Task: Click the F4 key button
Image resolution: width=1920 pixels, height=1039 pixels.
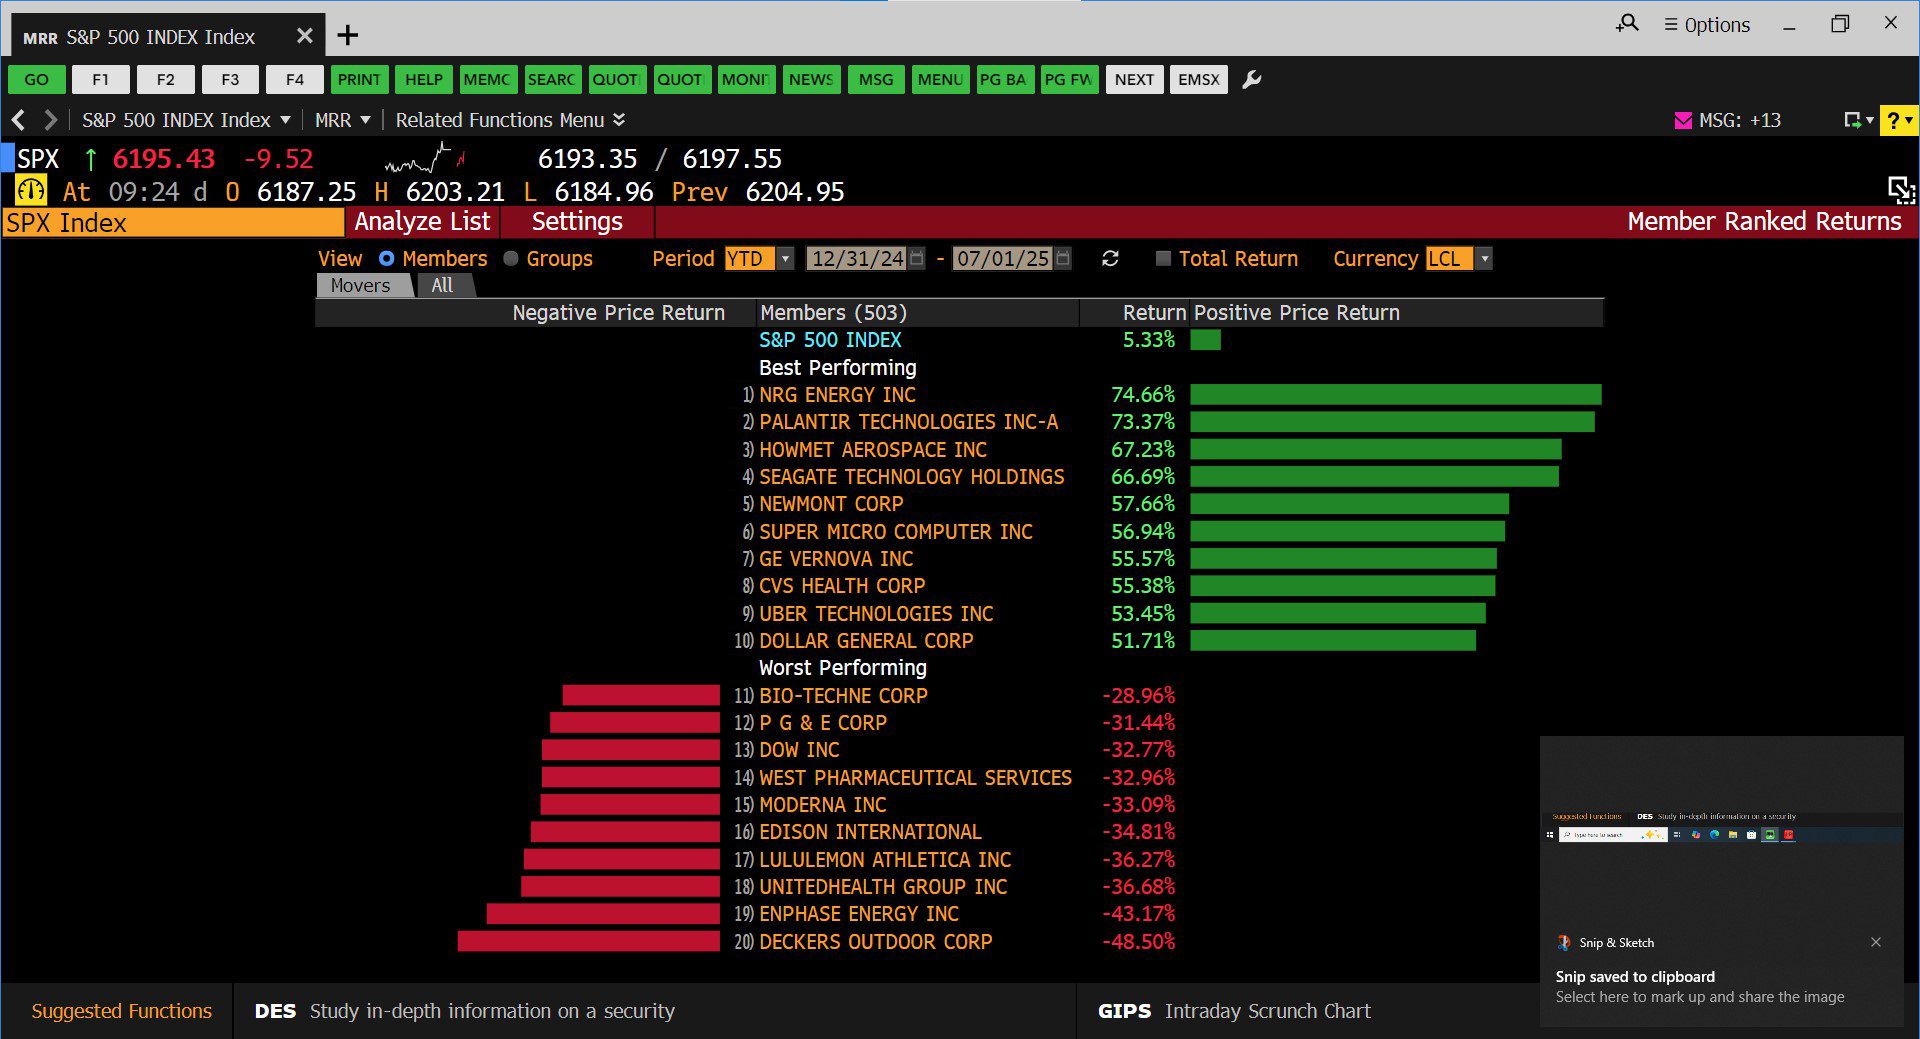Action: coord(295,80)
